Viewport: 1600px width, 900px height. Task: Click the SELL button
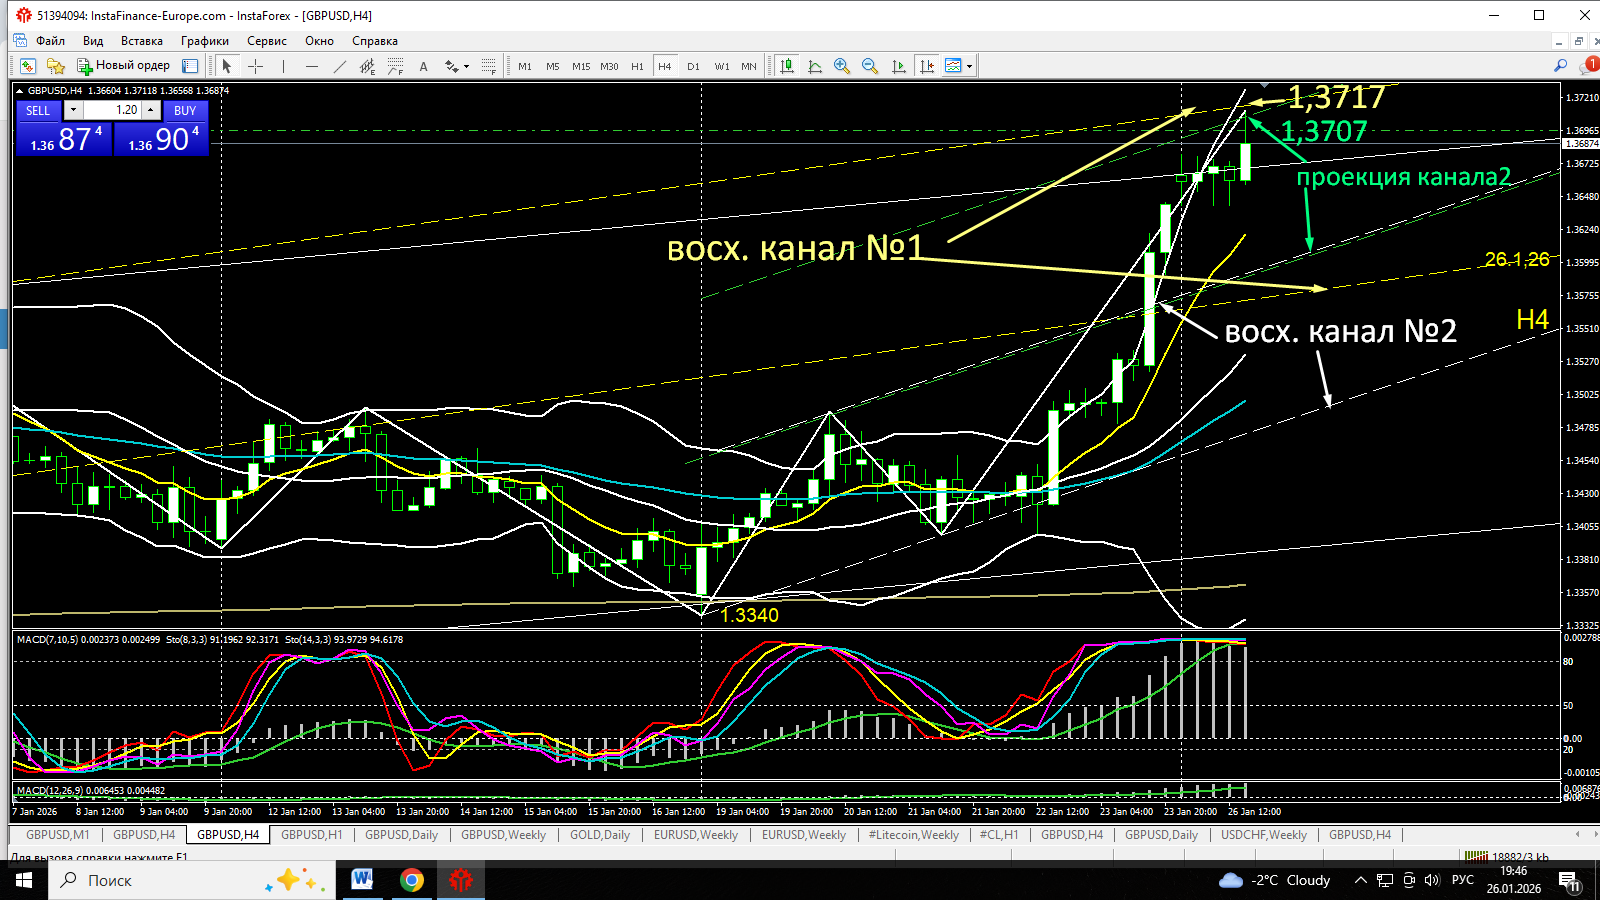click(x=38, y=110)
